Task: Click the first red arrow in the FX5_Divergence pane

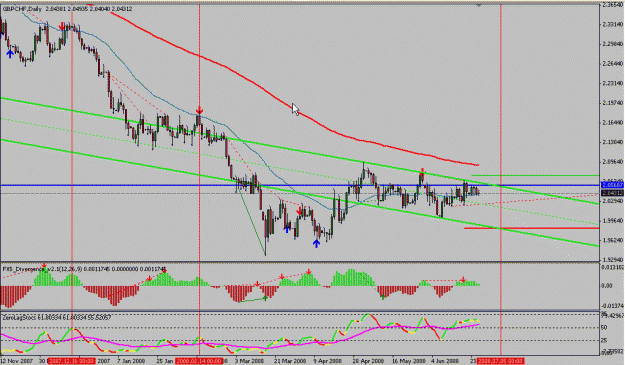Action: click(44, 265)
